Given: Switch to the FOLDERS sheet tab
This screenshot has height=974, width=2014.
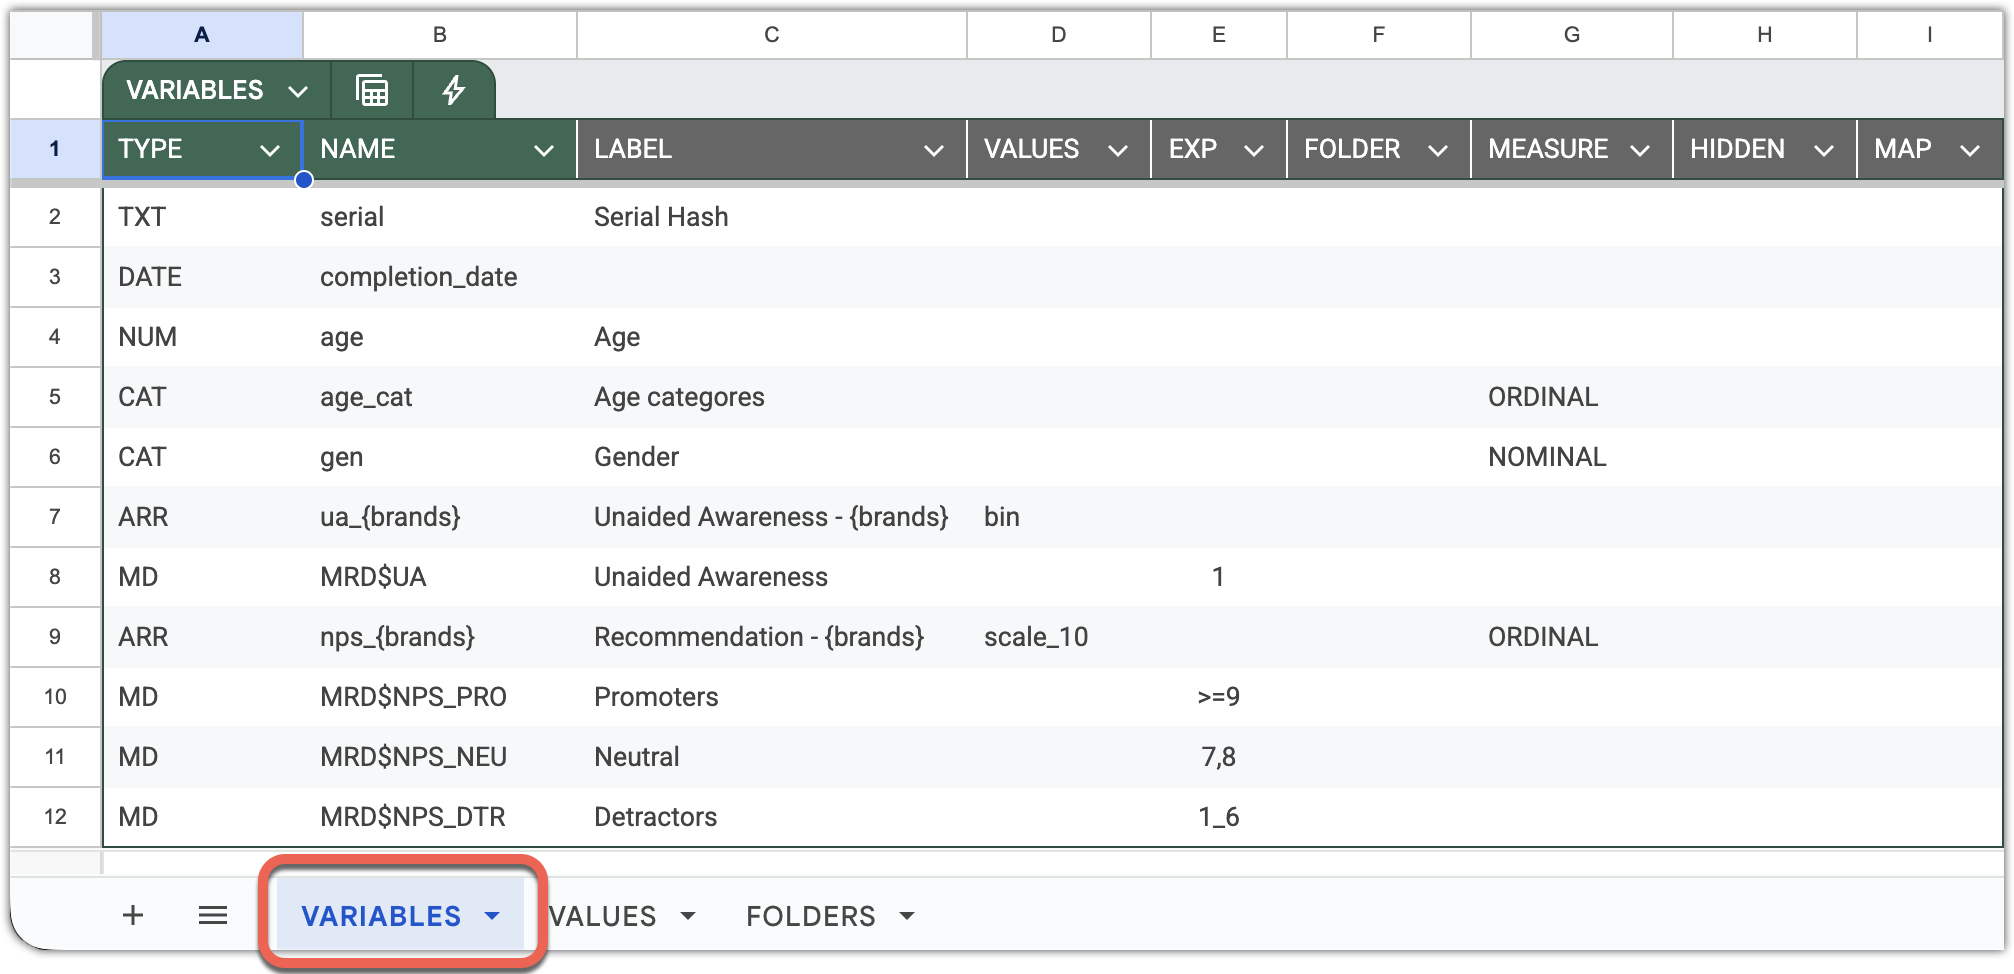Looking at the screenshot, I should tap(810, 916).
